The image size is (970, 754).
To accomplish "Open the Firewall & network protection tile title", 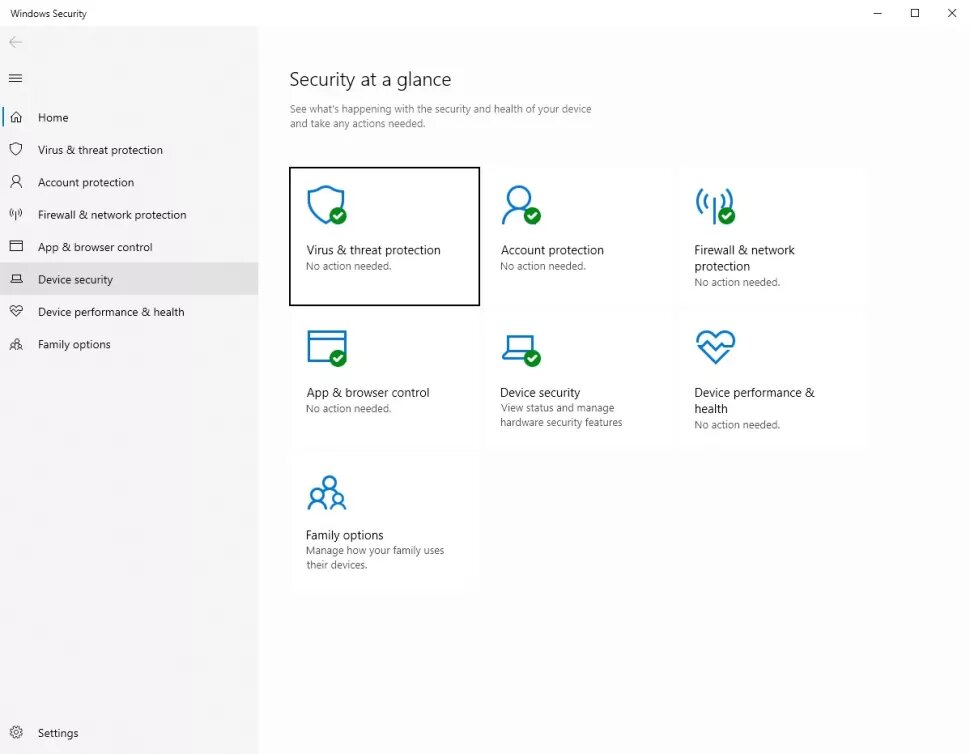I will 744,258.
